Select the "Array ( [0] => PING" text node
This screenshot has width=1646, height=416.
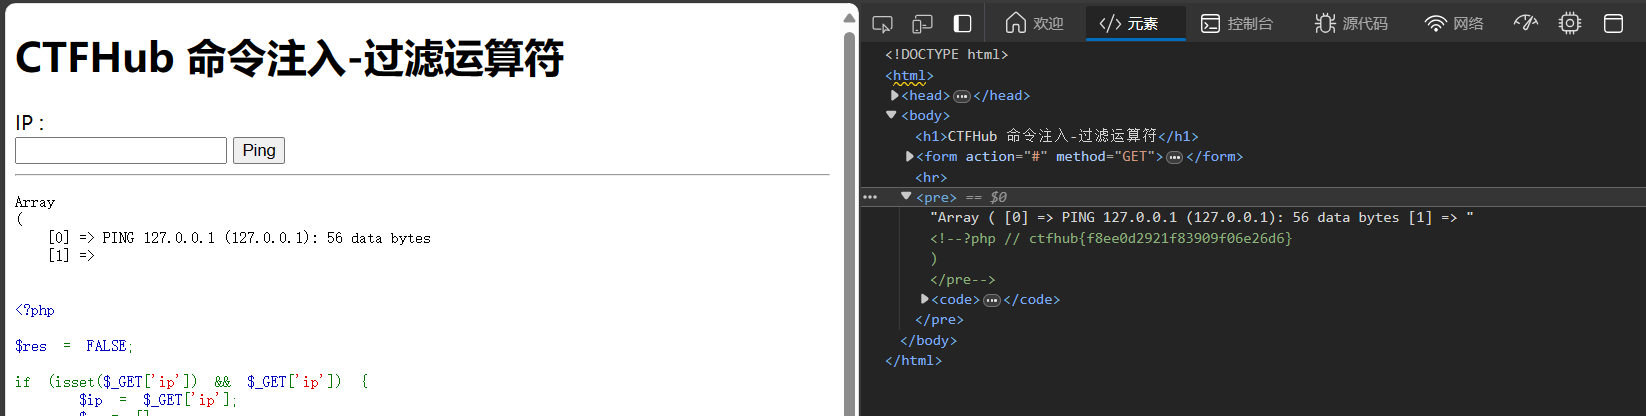(1202, 217)
